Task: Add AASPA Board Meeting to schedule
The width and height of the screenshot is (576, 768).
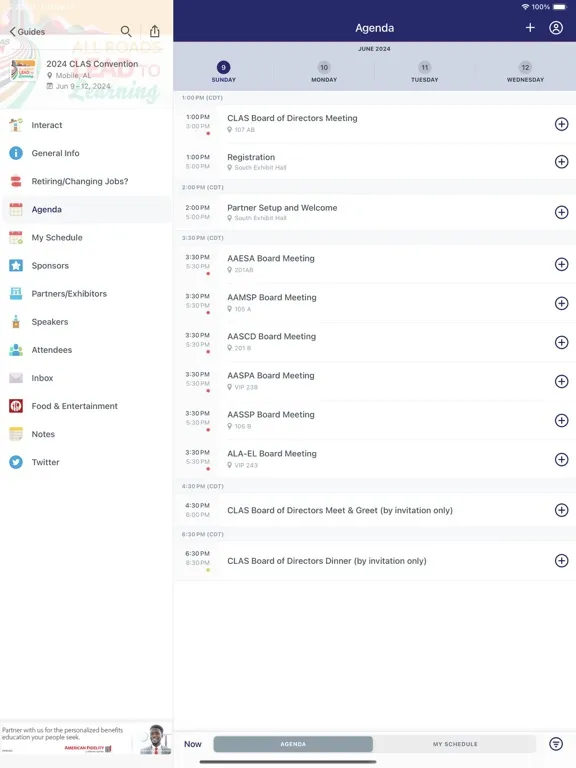Action: pyautogui.click(x=561, y=381)
